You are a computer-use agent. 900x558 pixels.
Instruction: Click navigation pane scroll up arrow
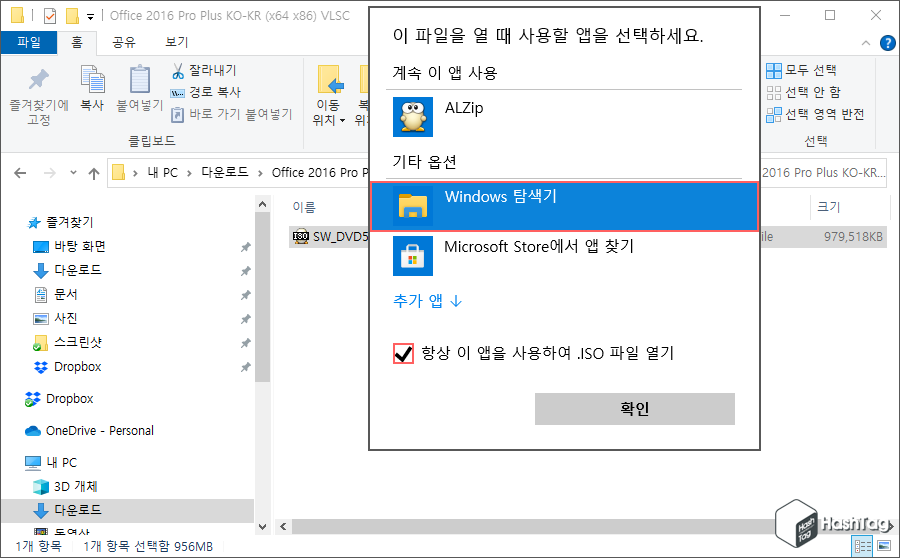[262, 204]
